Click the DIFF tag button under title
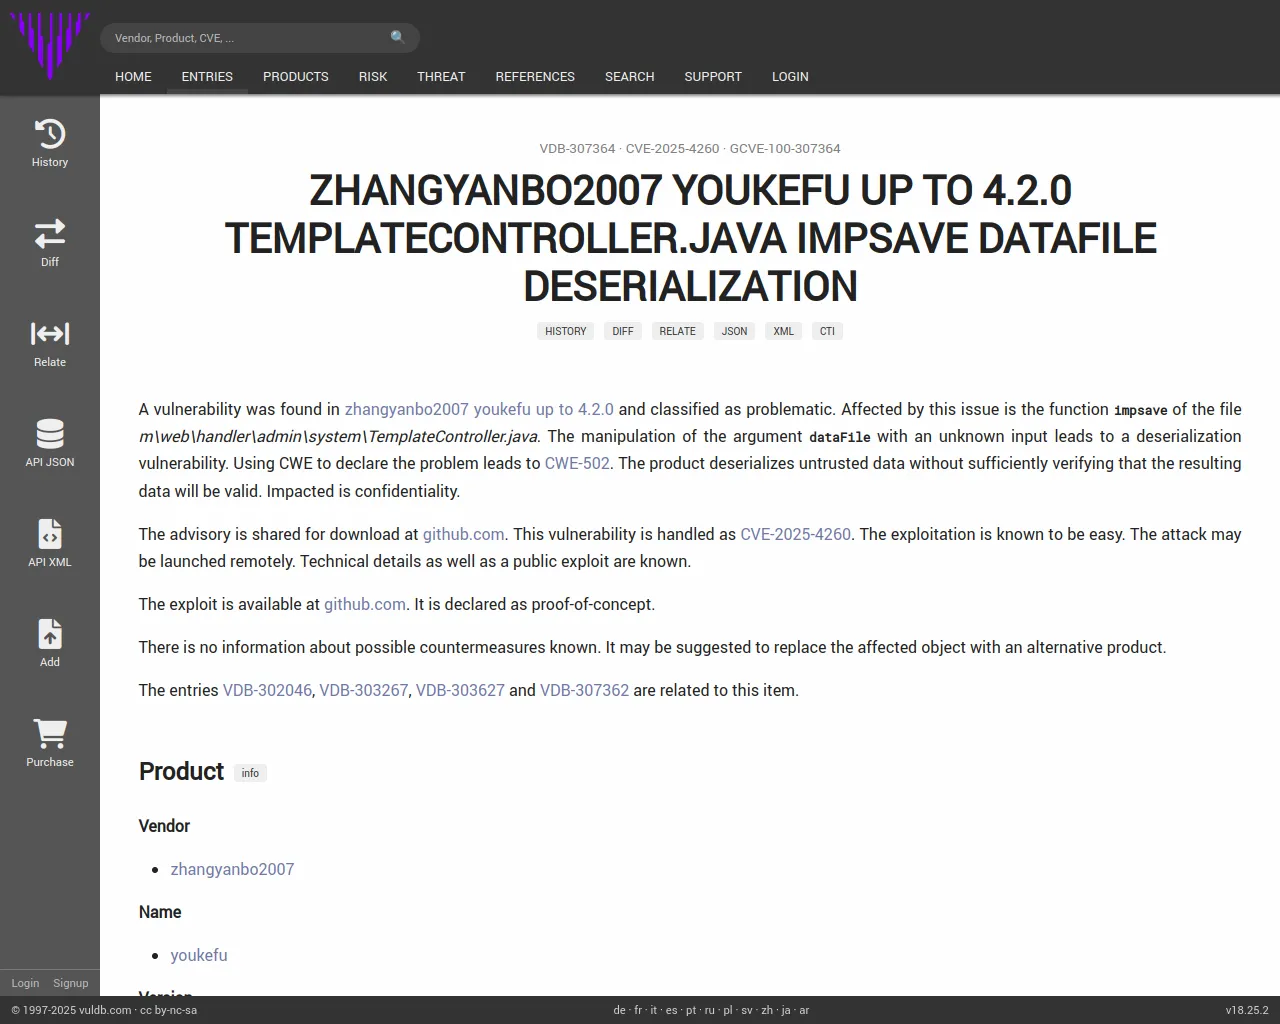 point(623,331)
